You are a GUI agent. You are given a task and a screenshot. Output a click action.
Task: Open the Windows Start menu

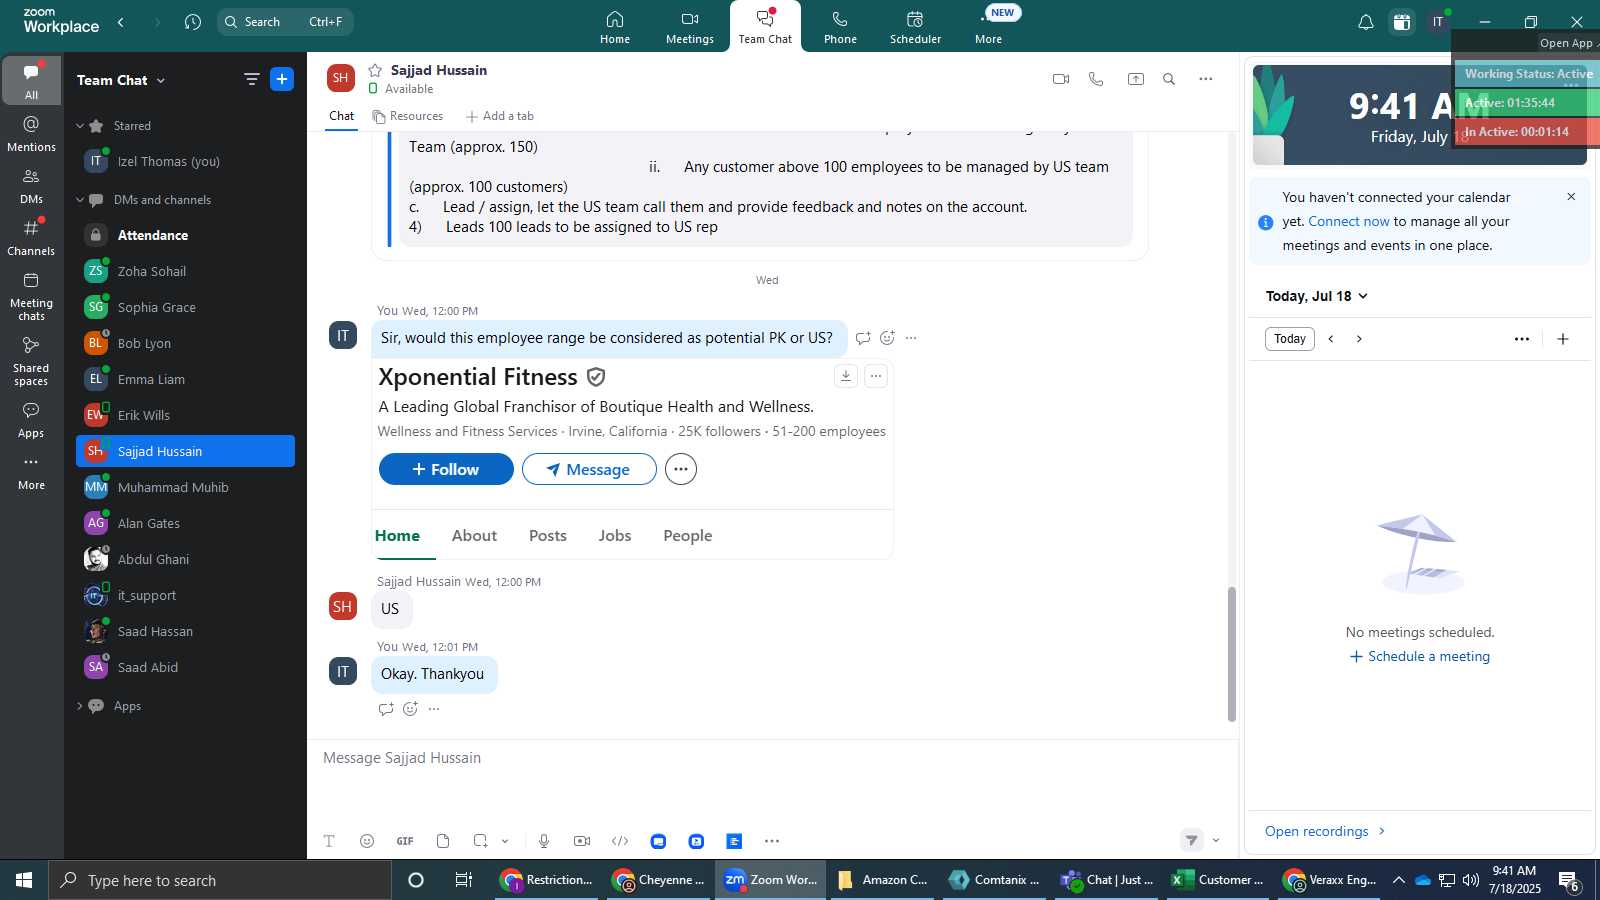click(x=24, y=880)
